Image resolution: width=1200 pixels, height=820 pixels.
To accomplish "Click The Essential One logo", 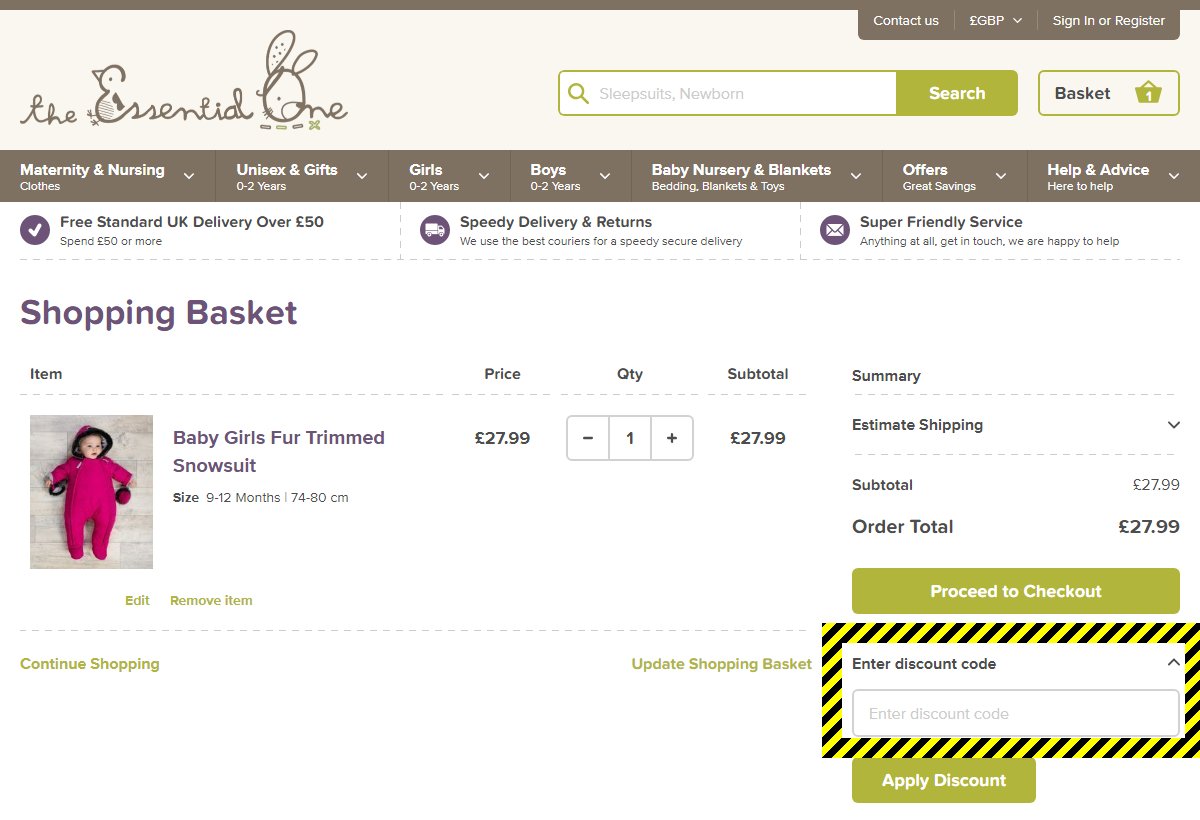I will pos(180,85).
